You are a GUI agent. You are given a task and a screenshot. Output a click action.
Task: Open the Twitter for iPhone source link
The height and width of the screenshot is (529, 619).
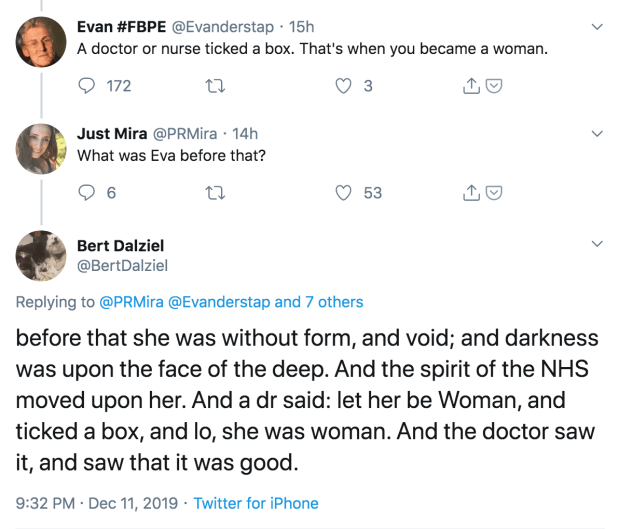pyautogui.click(x=256, y=503)
